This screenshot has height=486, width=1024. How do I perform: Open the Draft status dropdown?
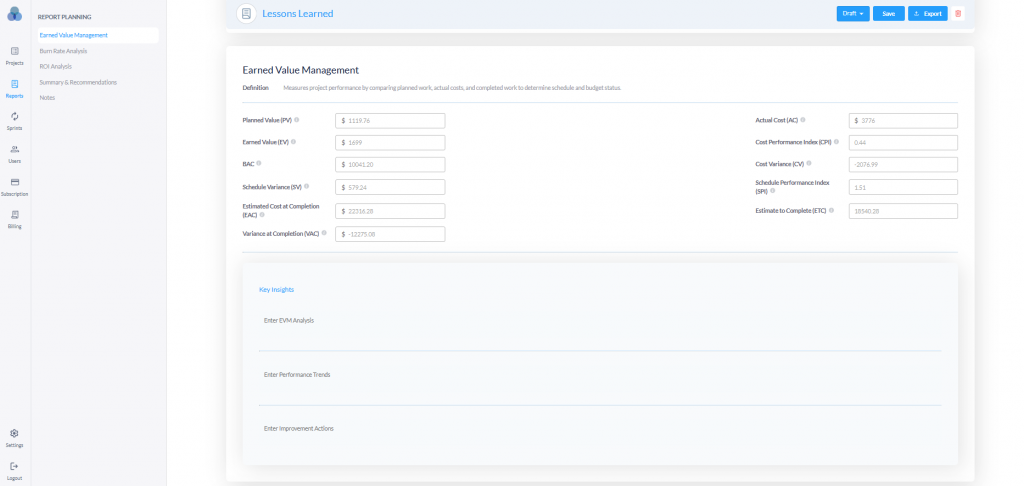853,14
